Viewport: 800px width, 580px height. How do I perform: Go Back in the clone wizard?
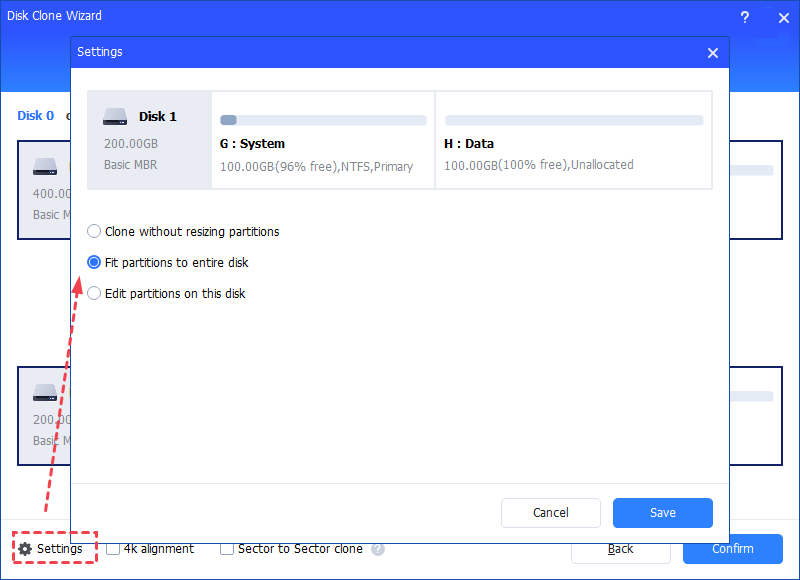tap(620, 549)
